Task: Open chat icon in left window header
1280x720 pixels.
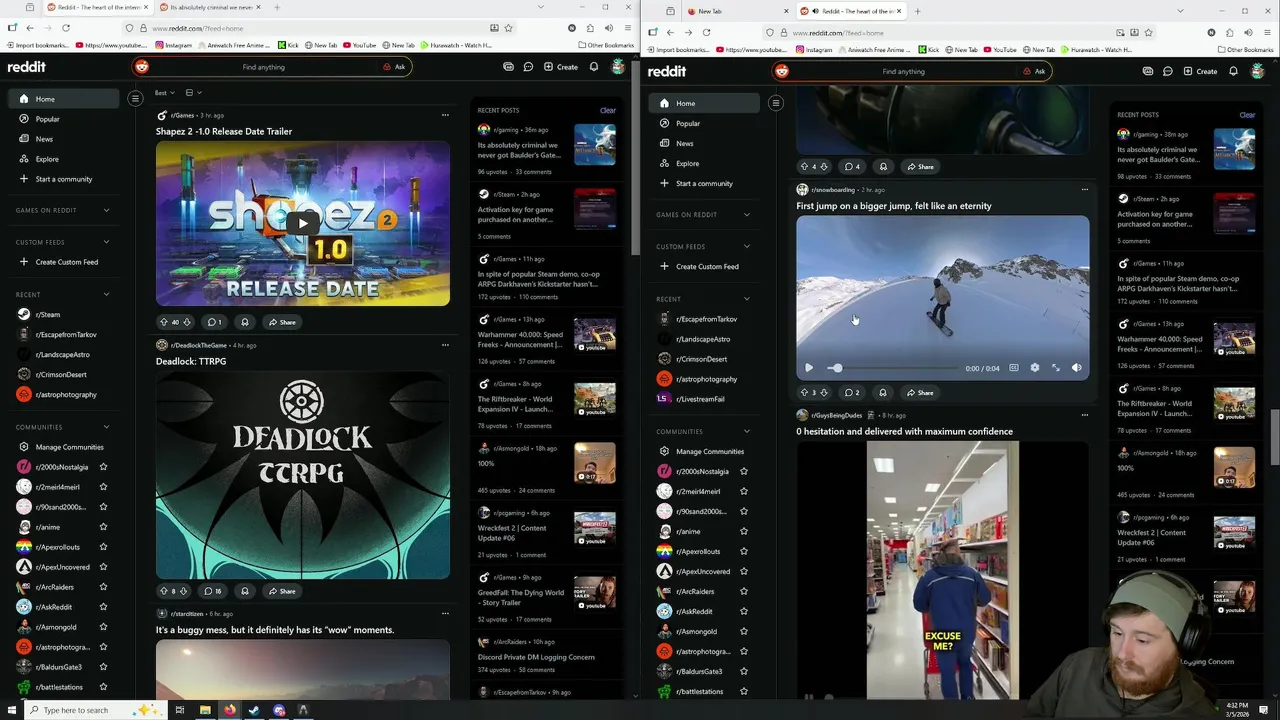Action: point(528,67)
